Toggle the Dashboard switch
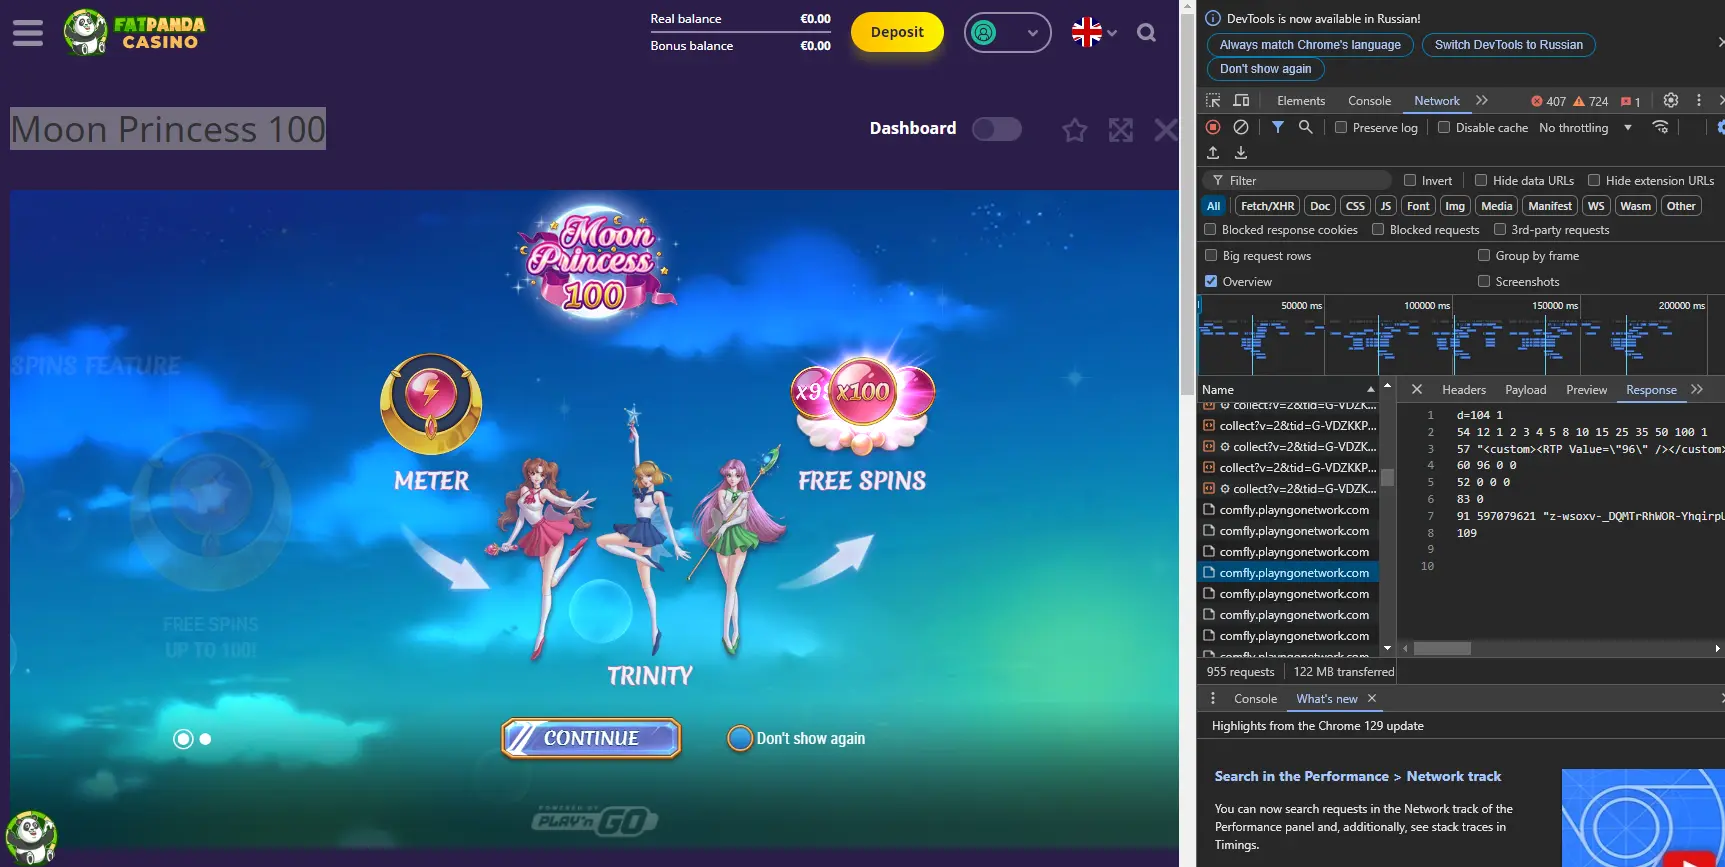Image resolution: width=1725 pixels, height=867 pixels. click(996, 129)
